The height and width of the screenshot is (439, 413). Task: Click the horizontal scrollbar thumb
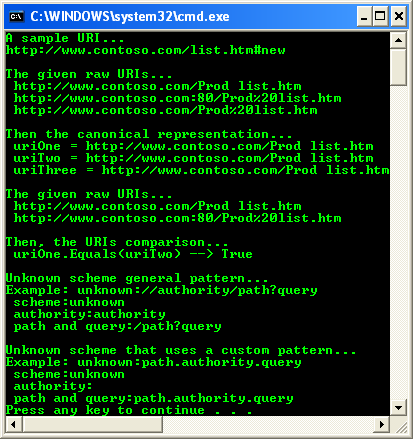coord(92,424)
